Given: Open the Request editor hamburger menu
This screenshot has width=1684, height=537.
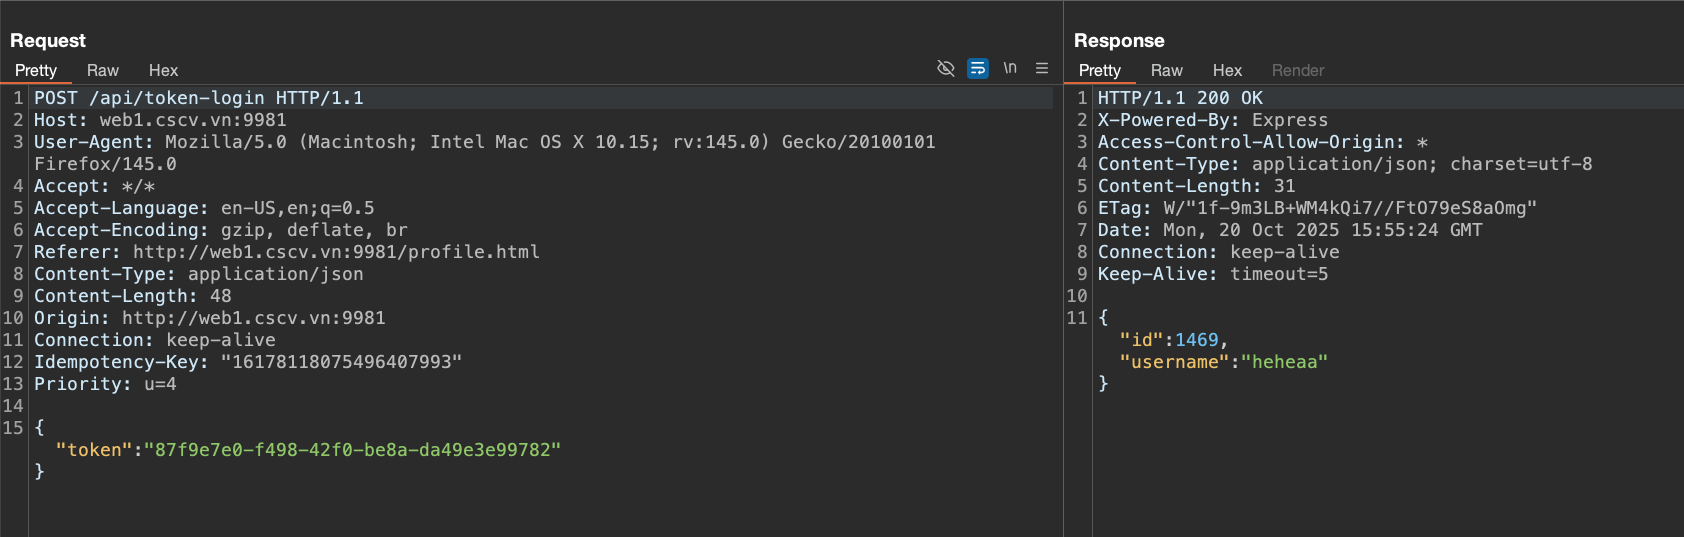Looking at the screenshot, I should click(x=1042, y=68).
